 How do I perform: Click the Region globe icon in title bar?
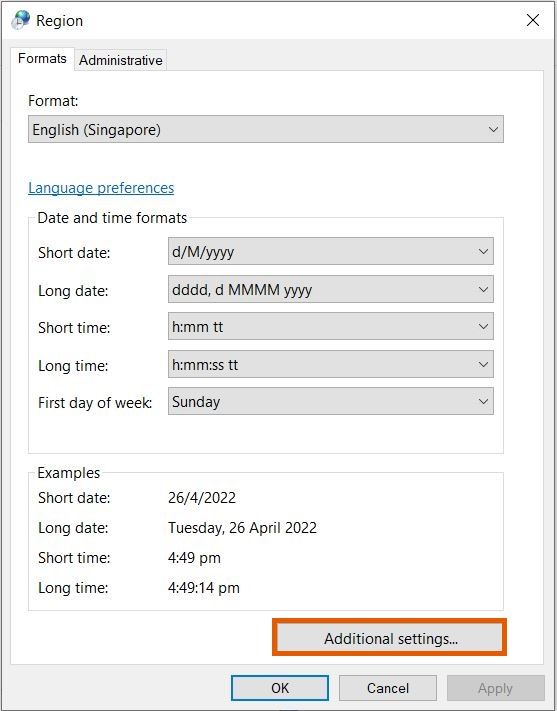click(20, 20)
